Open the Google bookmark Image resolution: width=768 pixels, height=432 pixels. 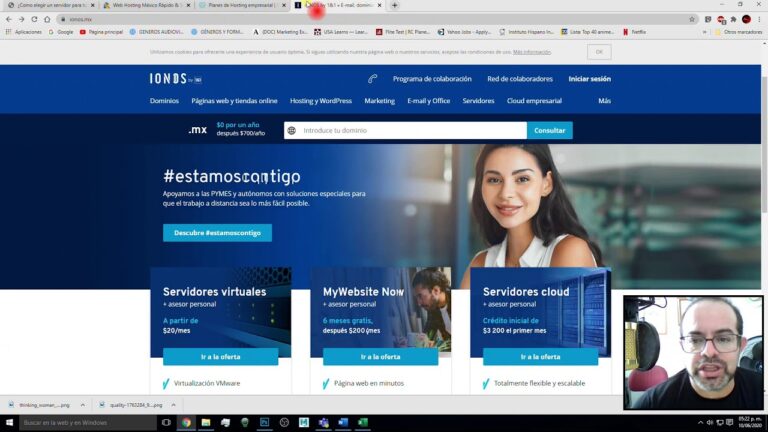[x=61, y=32]
